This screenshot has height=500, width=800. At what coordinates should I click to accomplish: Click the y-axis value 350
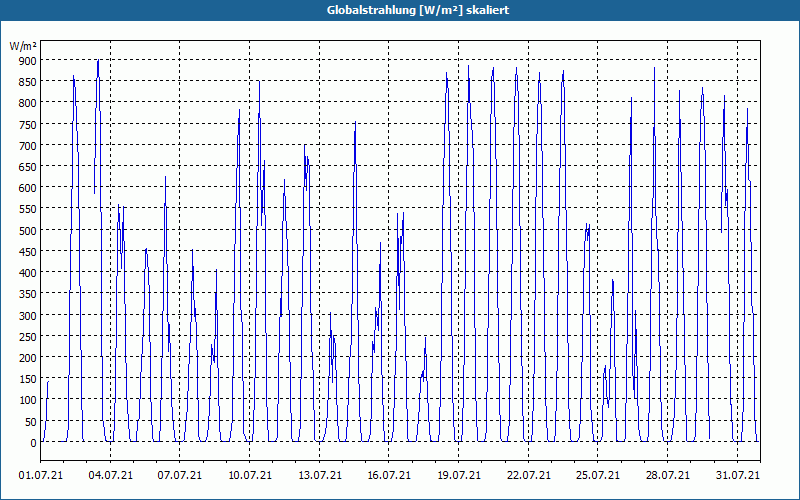(28, 294)
